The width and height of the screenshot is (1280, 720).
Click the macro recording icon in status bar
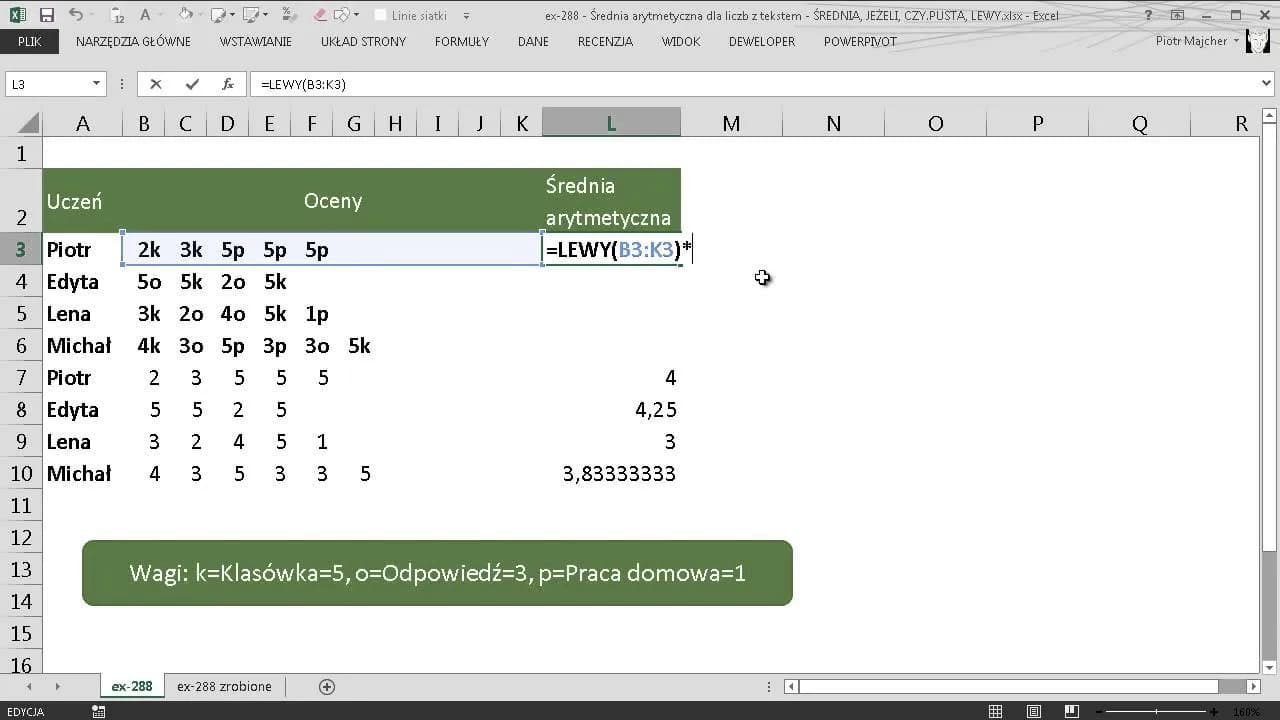pyautogui.click(x=98, y=712)
